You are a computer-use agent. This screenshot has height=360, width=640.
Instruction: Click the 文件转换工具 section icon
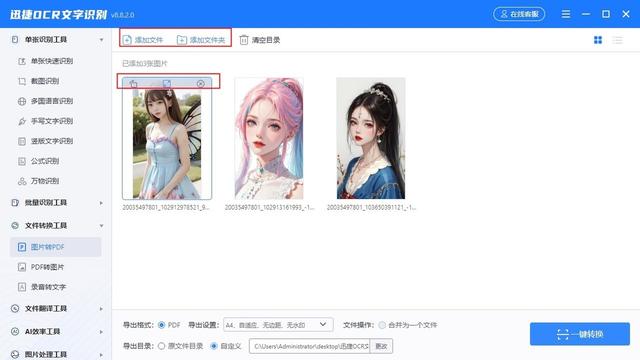tap(15, 225)
